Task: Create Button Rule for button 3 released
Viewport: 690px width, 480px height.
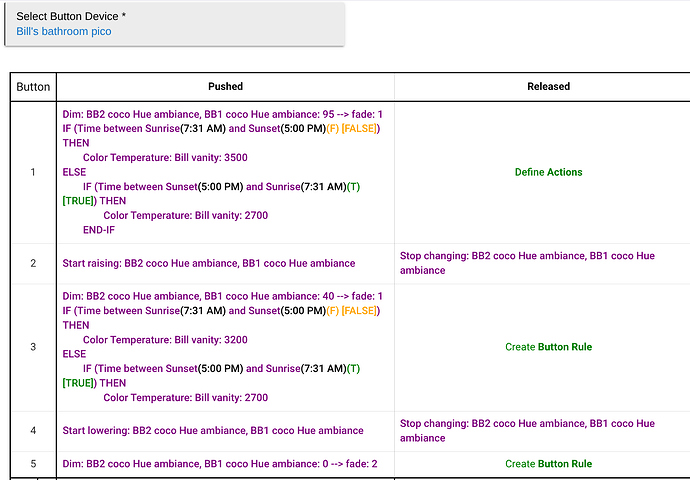Action: (x=548, y=347)
